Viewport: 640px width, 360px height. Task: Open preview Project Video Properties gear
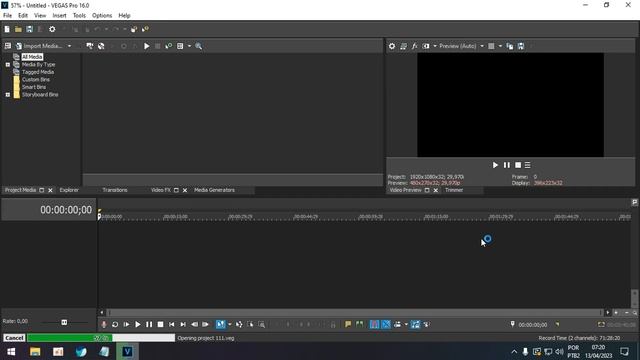pyautogui.click(x=392, y=46)
